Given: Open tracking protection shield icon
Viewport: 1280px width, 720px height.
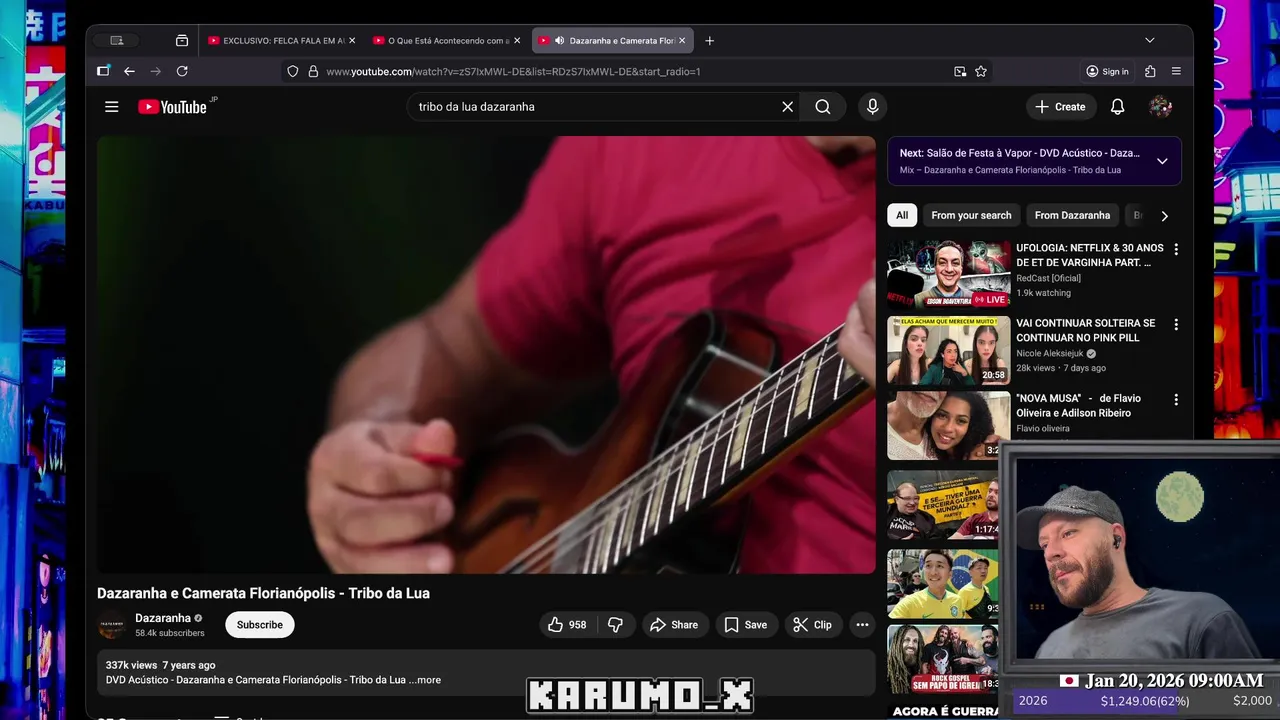Looking at the screenshot, I should pos(293,71).
